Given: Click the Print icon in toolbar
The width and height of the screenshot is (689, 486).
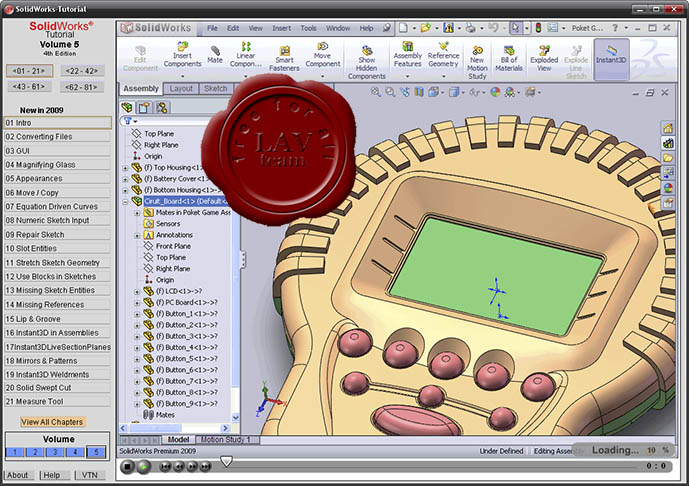Looking at the screenshot, I should [471, 28].
